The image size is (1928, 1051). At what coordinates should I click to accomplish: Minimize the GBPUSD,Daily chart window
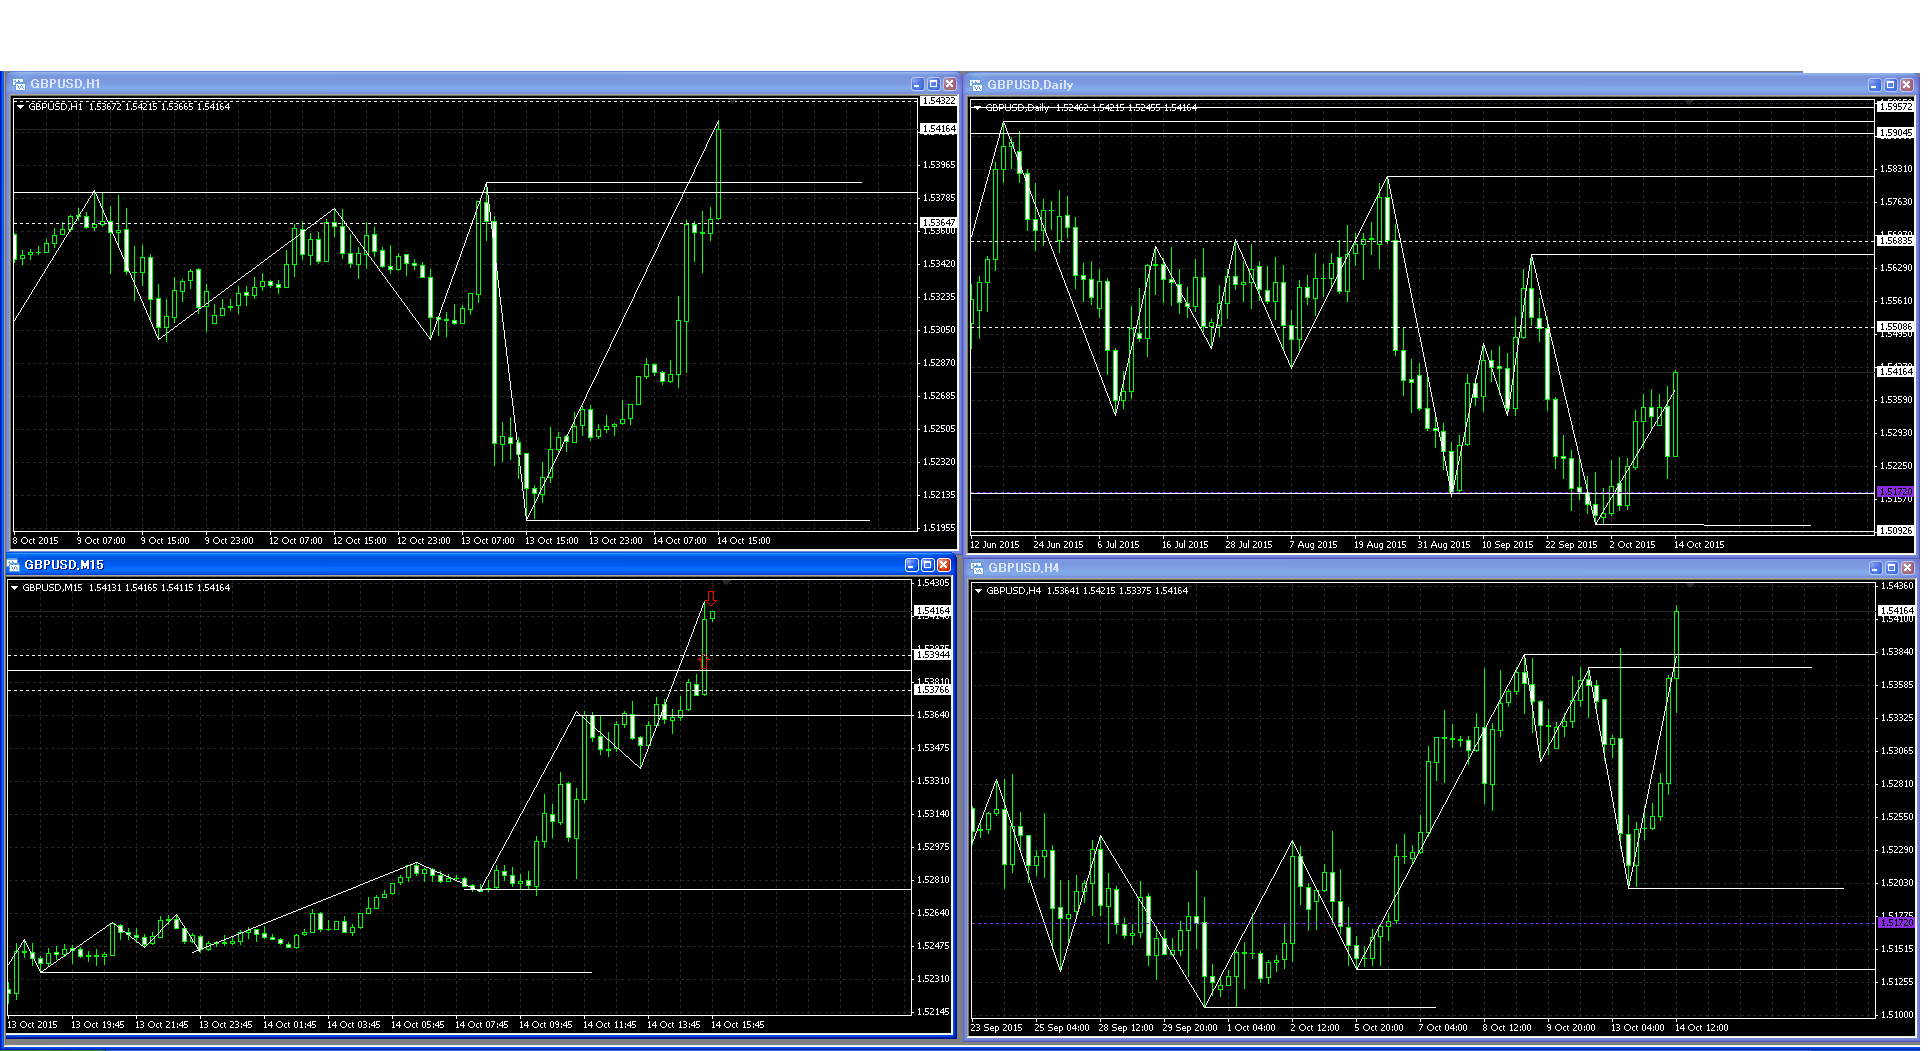(x=1874, y=86)
